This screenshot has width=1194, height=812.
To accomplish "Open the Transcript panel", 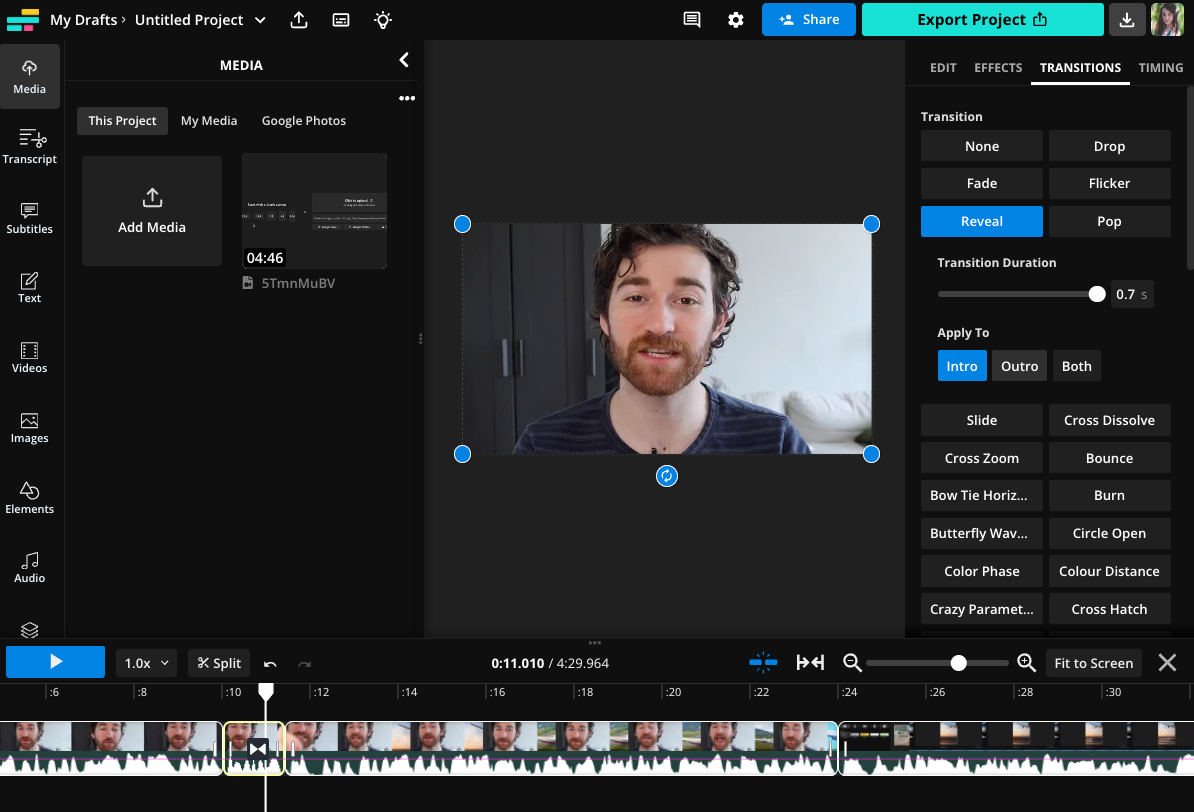I will (29, 145).
